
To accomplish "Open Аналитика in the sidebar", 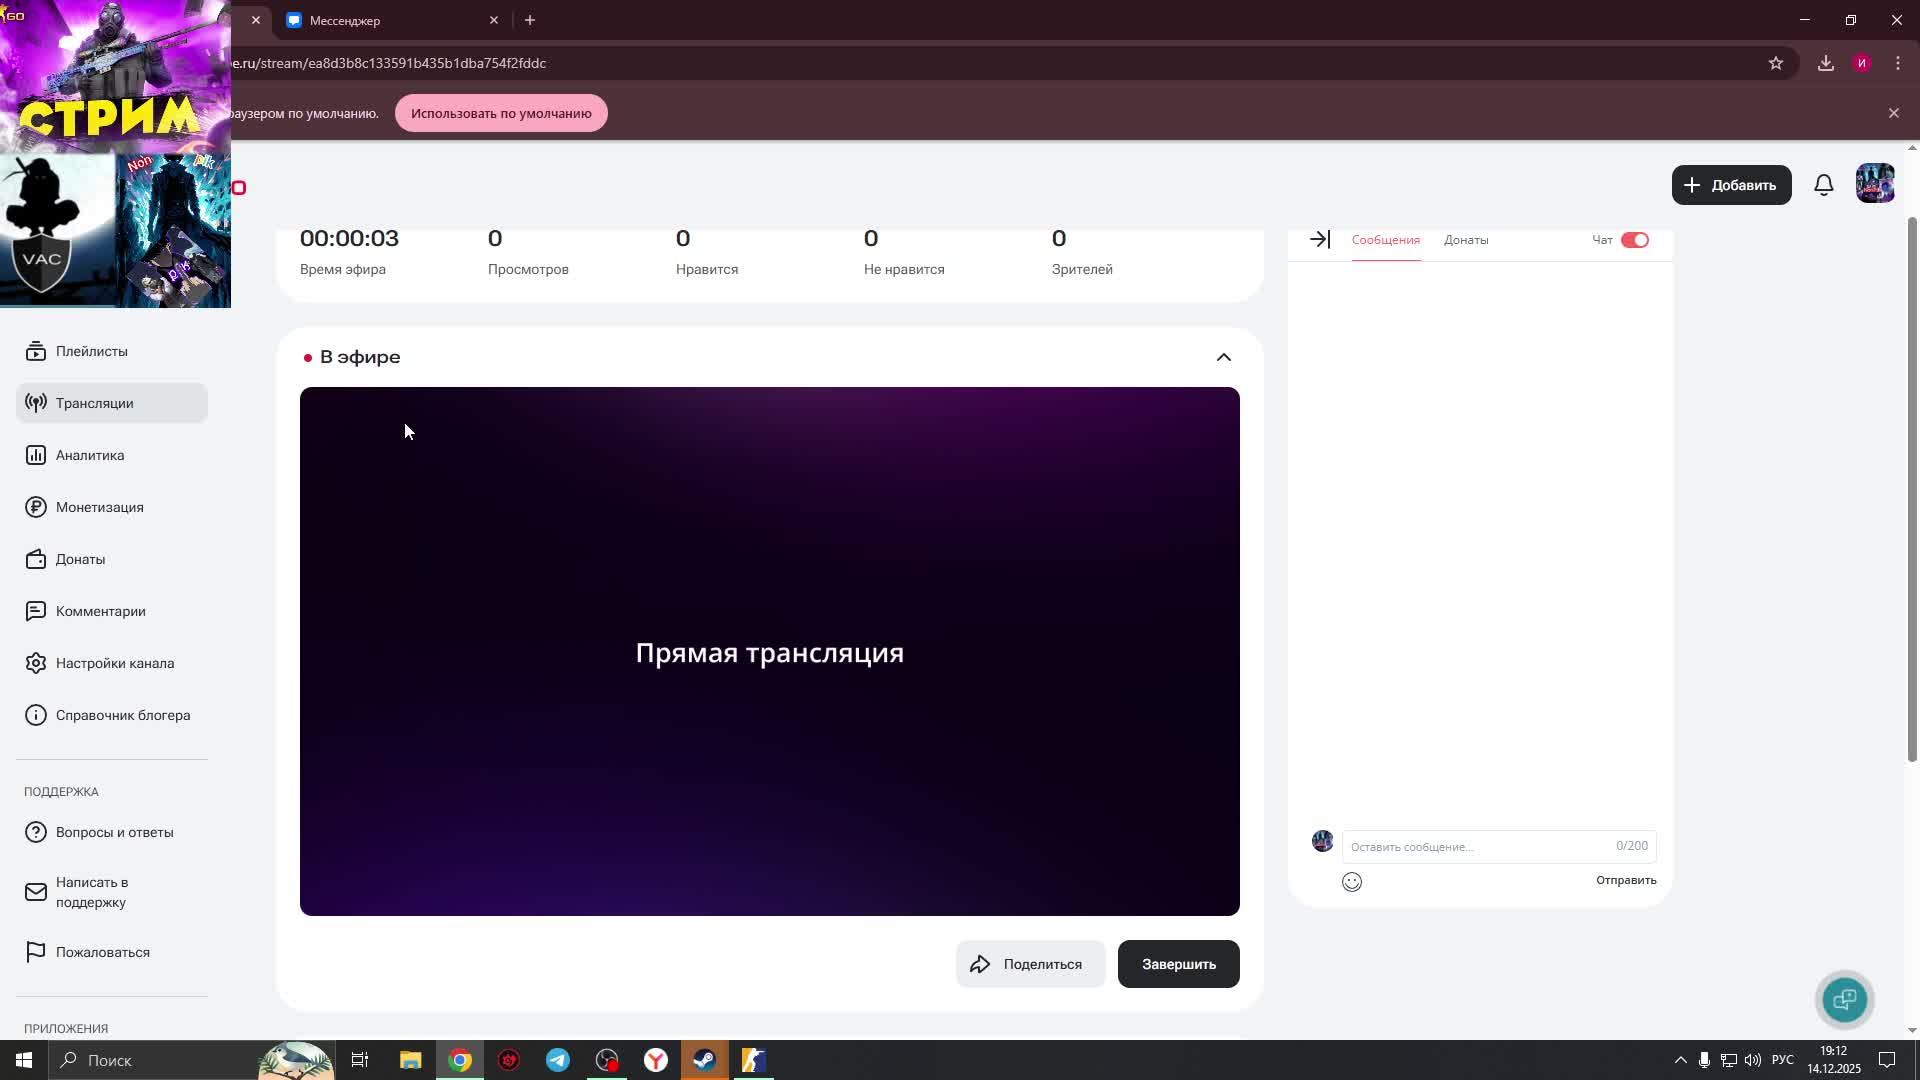I will (x=90, y=455).
